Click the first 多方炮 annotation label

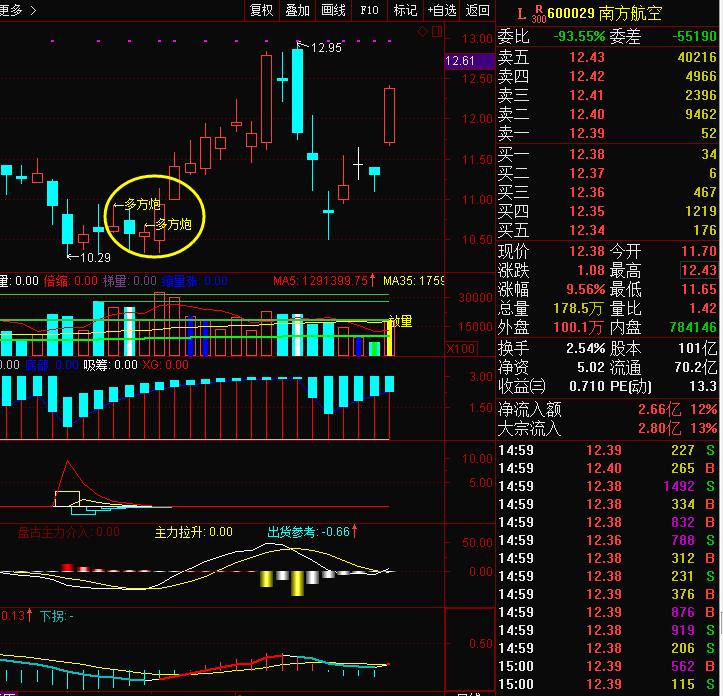click(142, 204)
